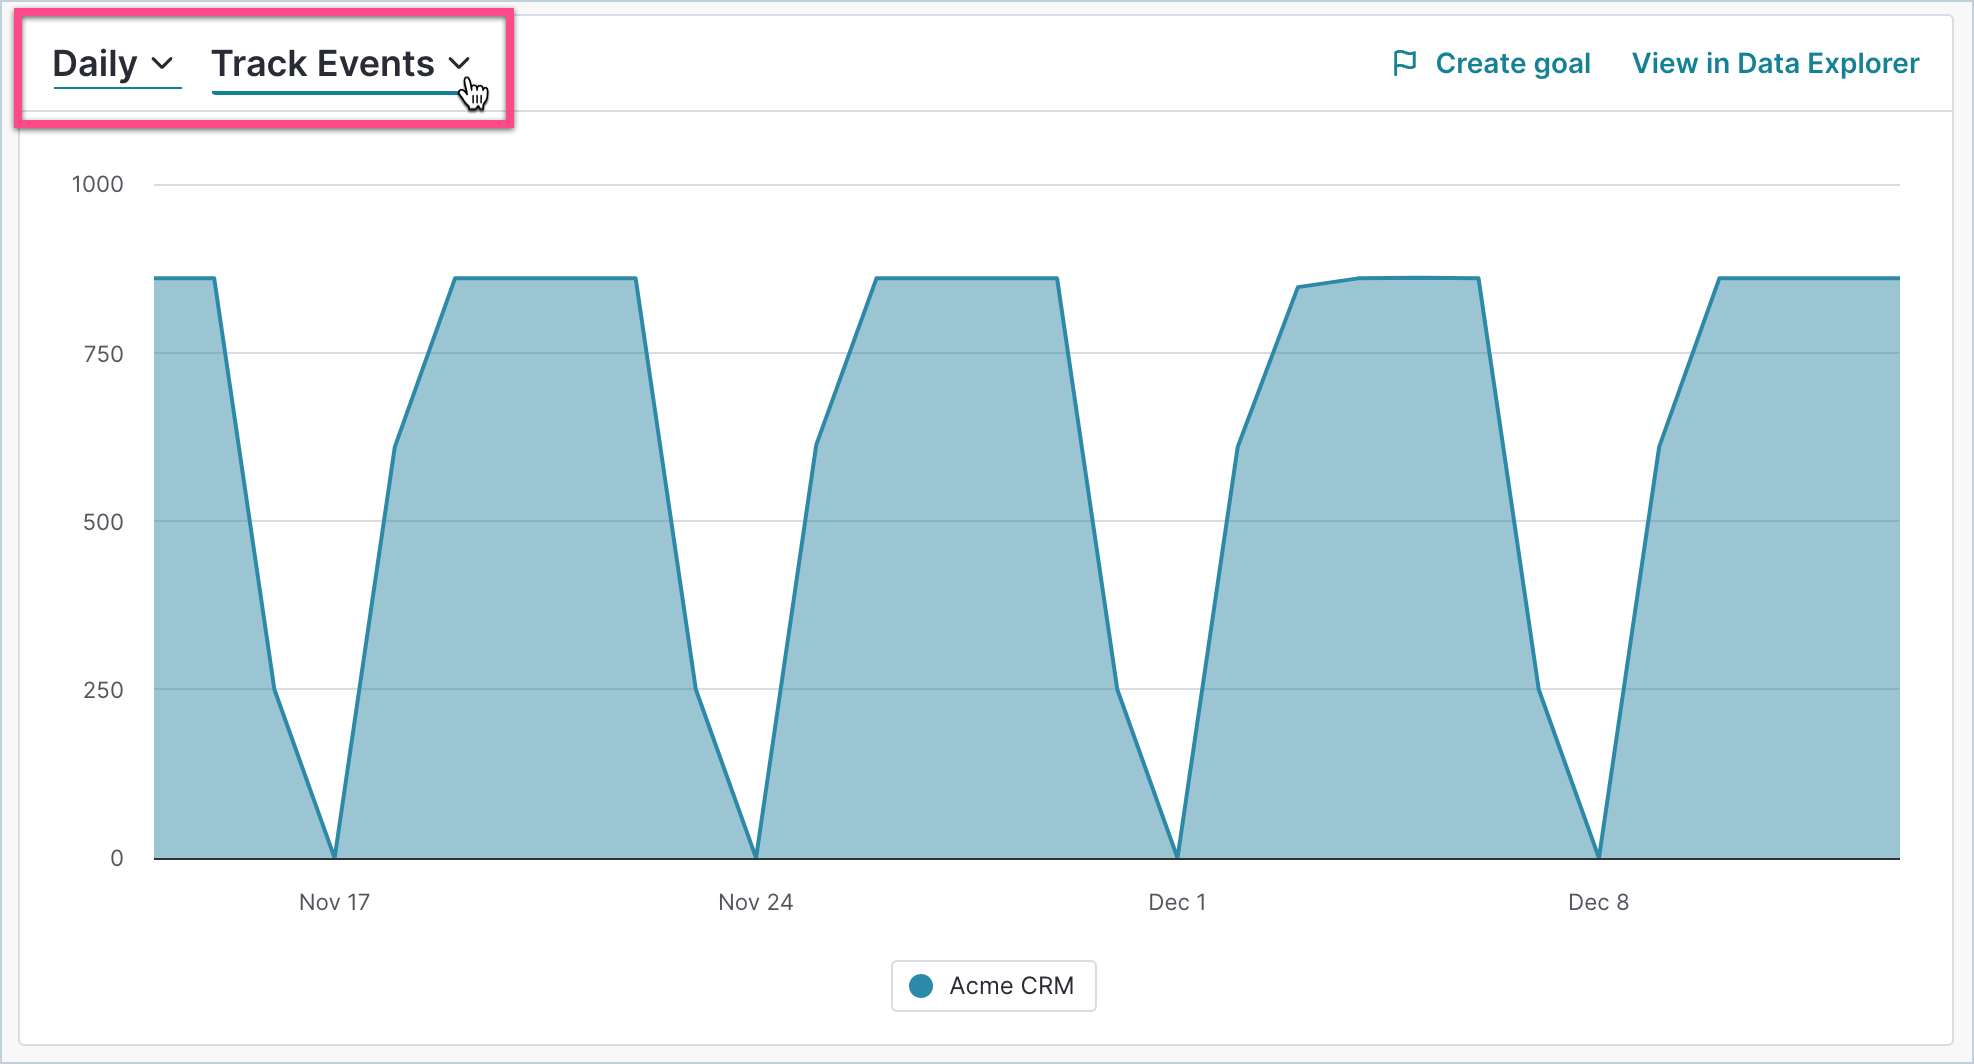Open View in Data Explorer link

click(1775, 63)
